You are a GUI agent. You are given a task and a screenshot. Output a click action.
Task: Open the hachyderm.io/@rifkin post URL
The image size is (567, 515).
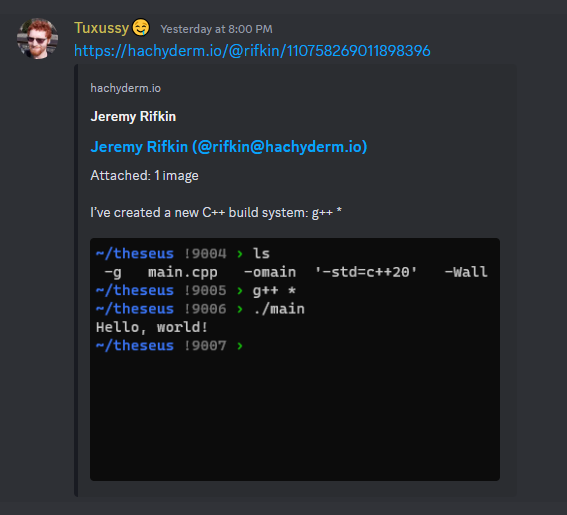(x=252, y=51)
